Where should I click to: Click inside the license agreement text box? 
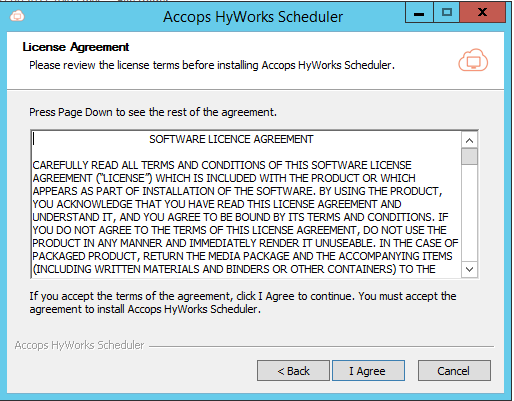[x=247, y=204]
